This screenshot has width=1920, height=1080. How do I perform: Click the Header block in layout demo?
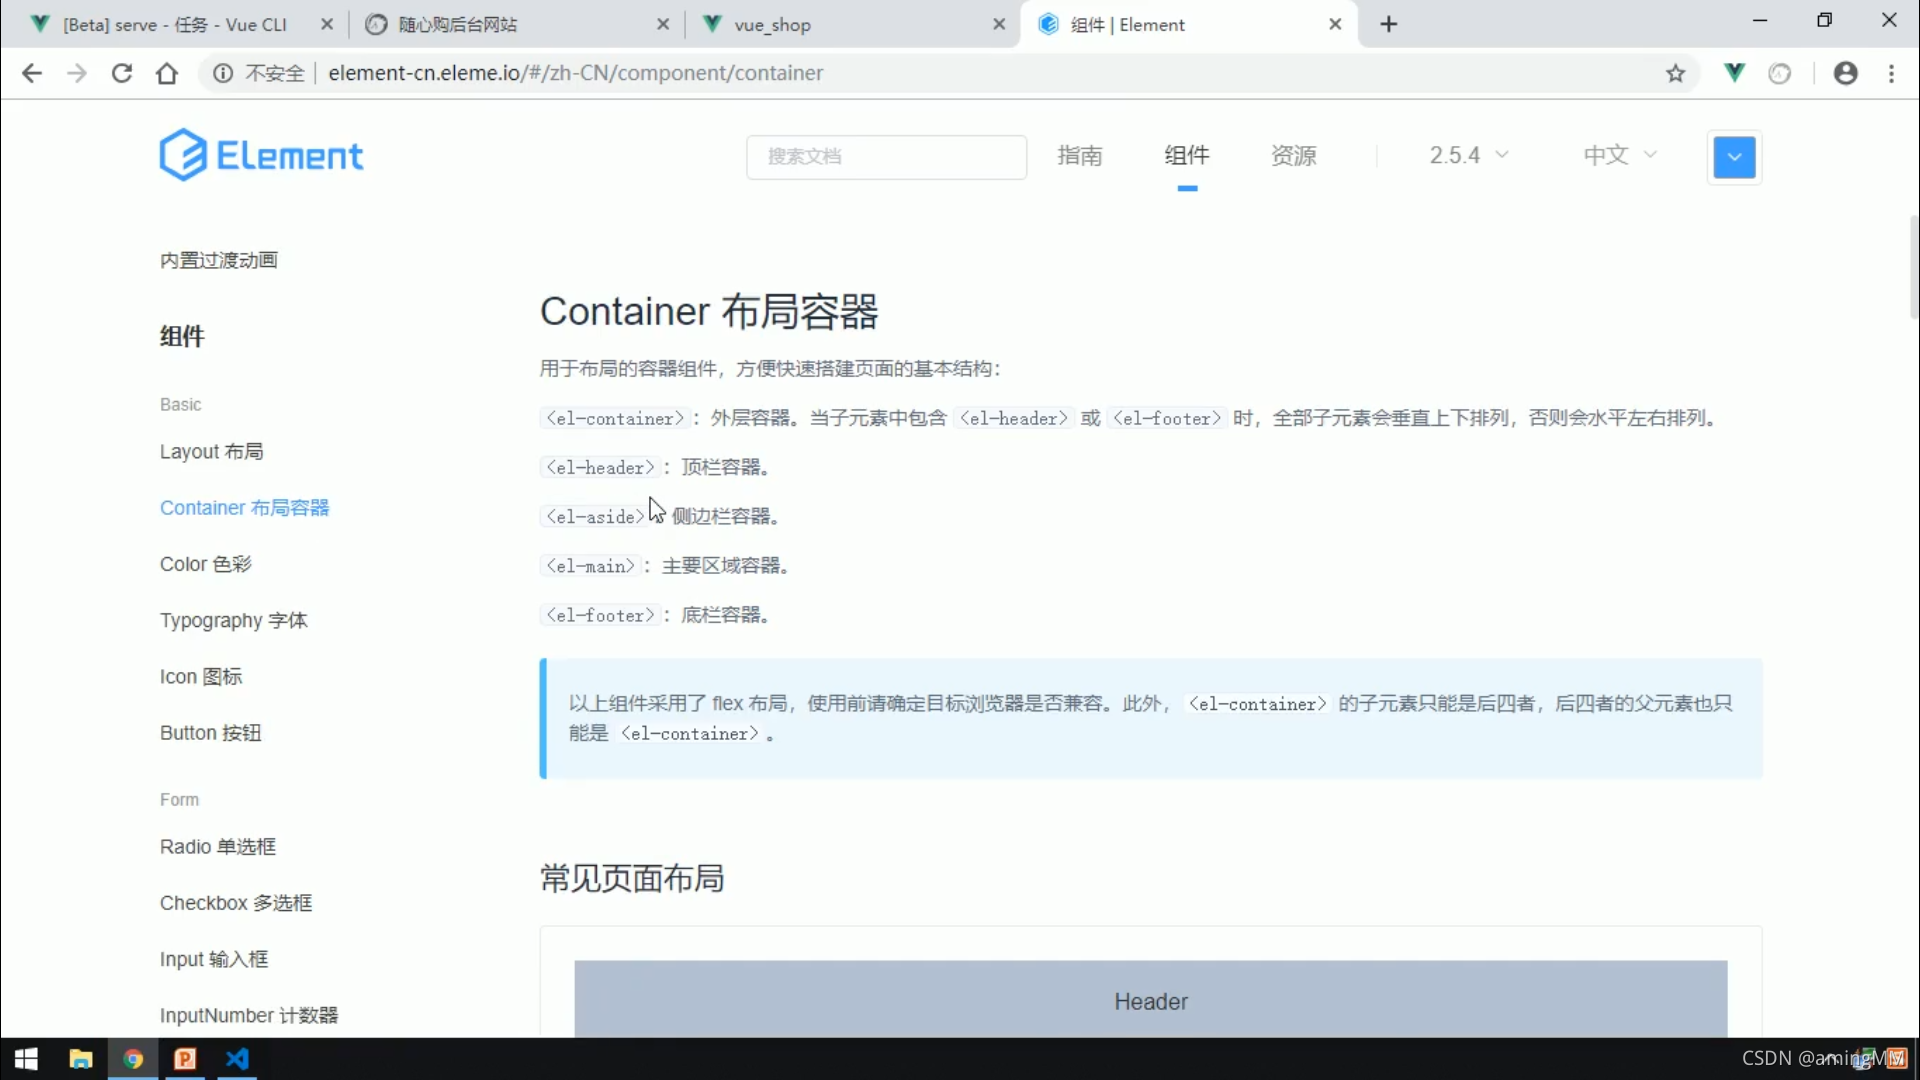[x=1151, y=999]
